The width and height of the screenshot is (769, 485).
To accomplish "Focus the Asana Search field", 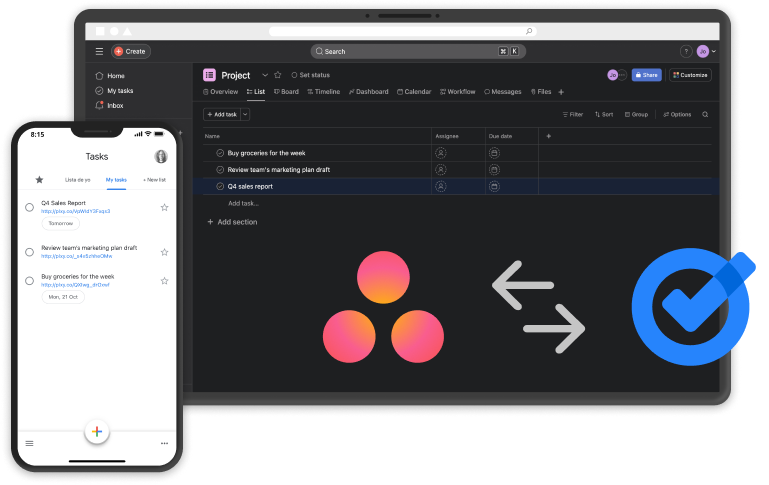I will click(418, 51).
